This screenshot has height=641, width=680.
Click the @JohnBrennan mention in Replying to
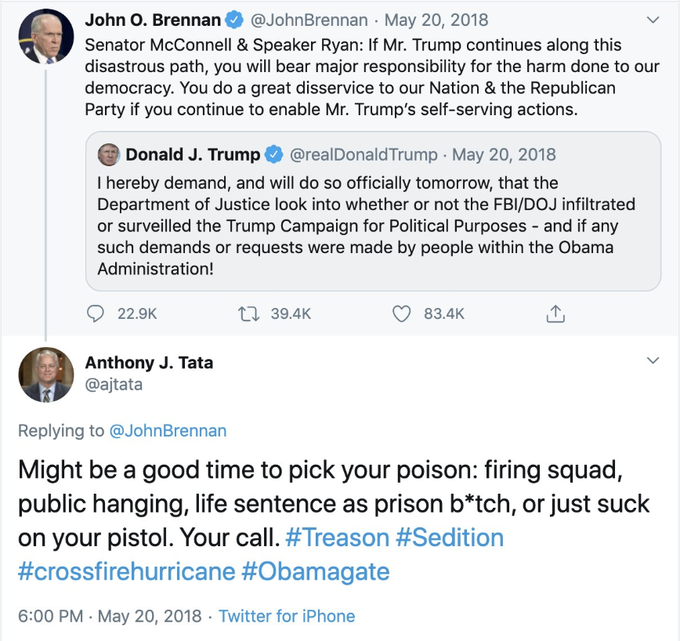[x=166, y=431]
